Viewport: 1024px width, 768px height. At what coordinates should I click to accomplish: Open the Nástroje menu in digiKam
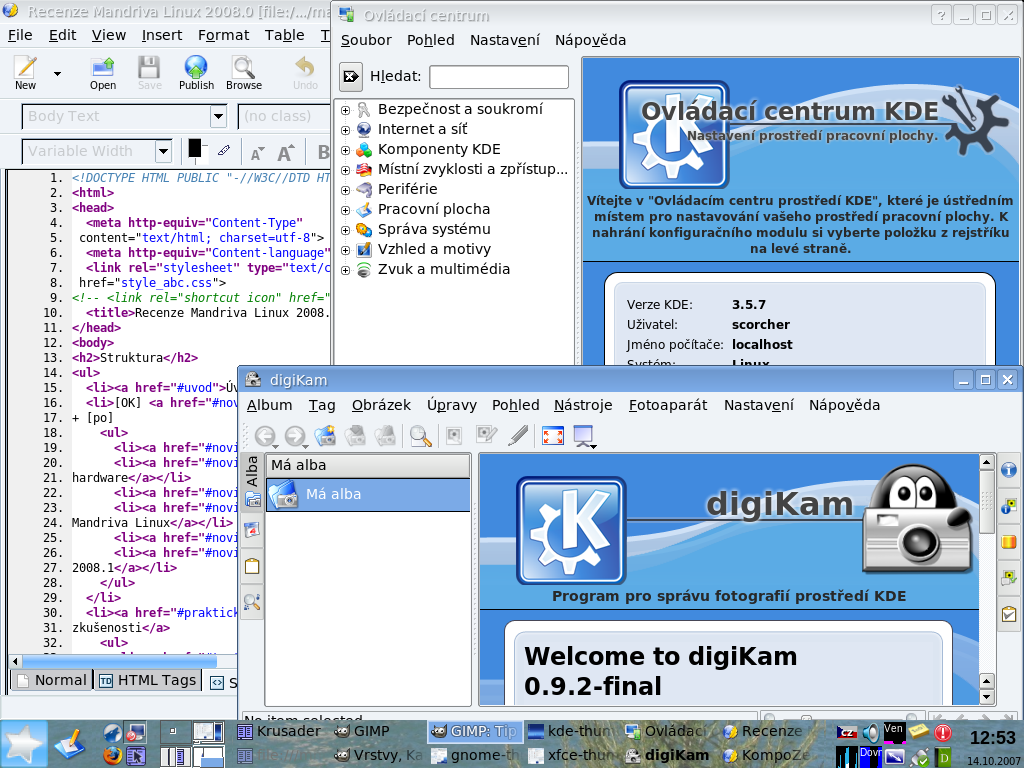(583, 406)
